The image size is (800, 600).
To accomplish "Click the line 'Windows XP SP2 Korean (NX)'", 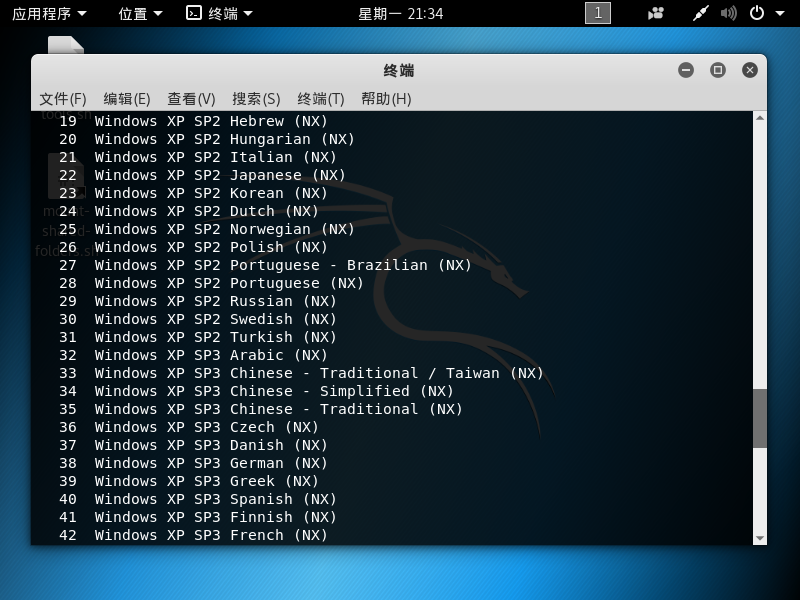I will (x=211, y=193).
